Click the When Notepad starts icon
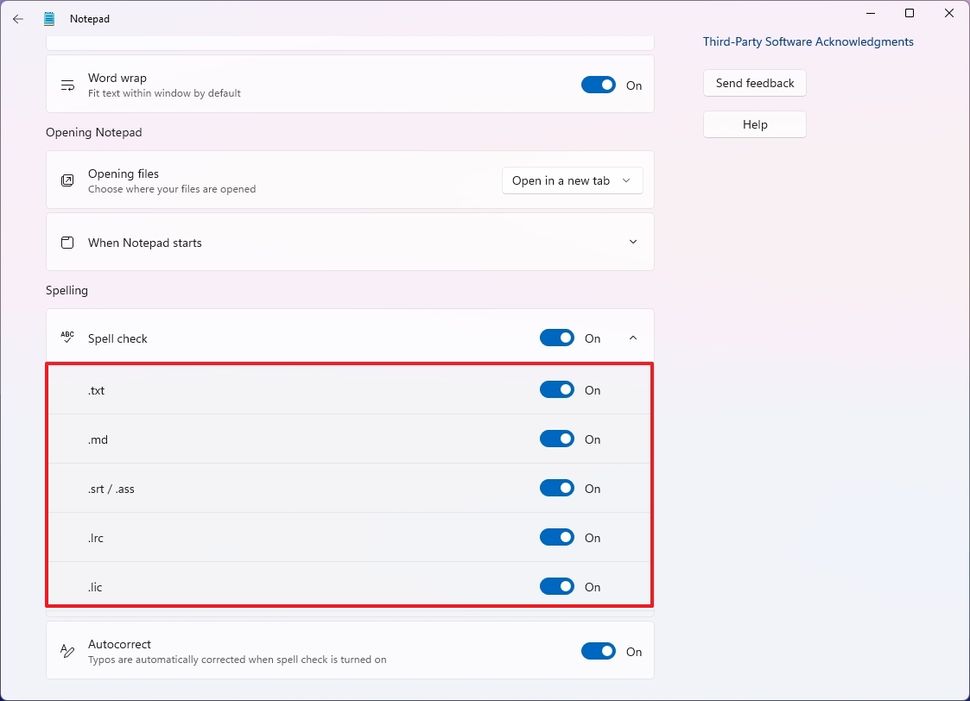The width and height of the screenshot is (970, 701). (67, 242)
